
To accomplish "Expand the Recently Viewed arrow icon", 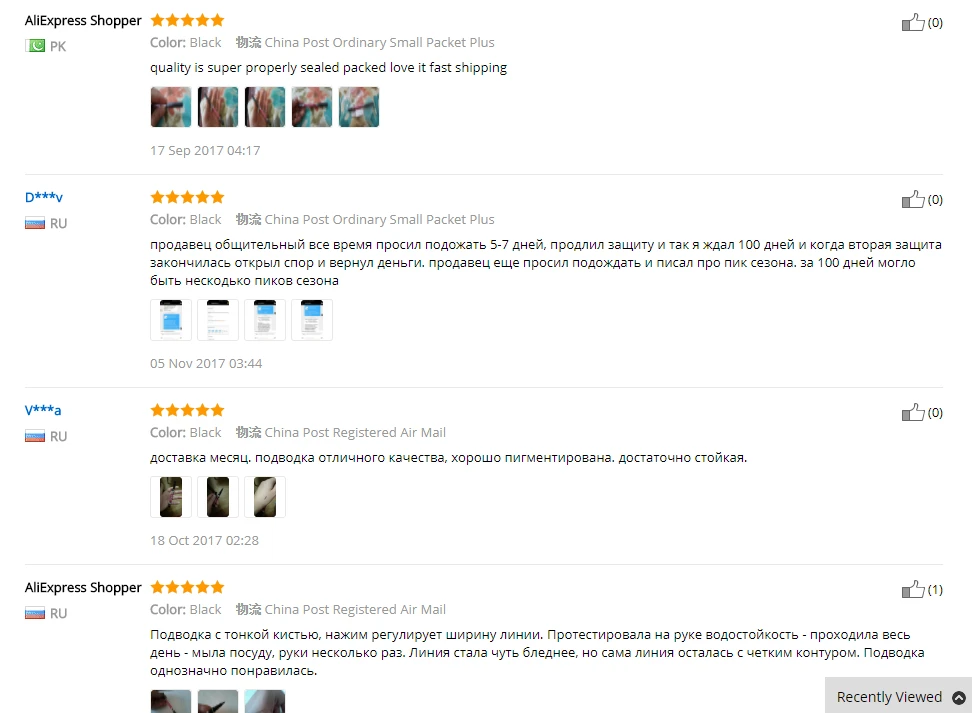I will coord(958,698).
